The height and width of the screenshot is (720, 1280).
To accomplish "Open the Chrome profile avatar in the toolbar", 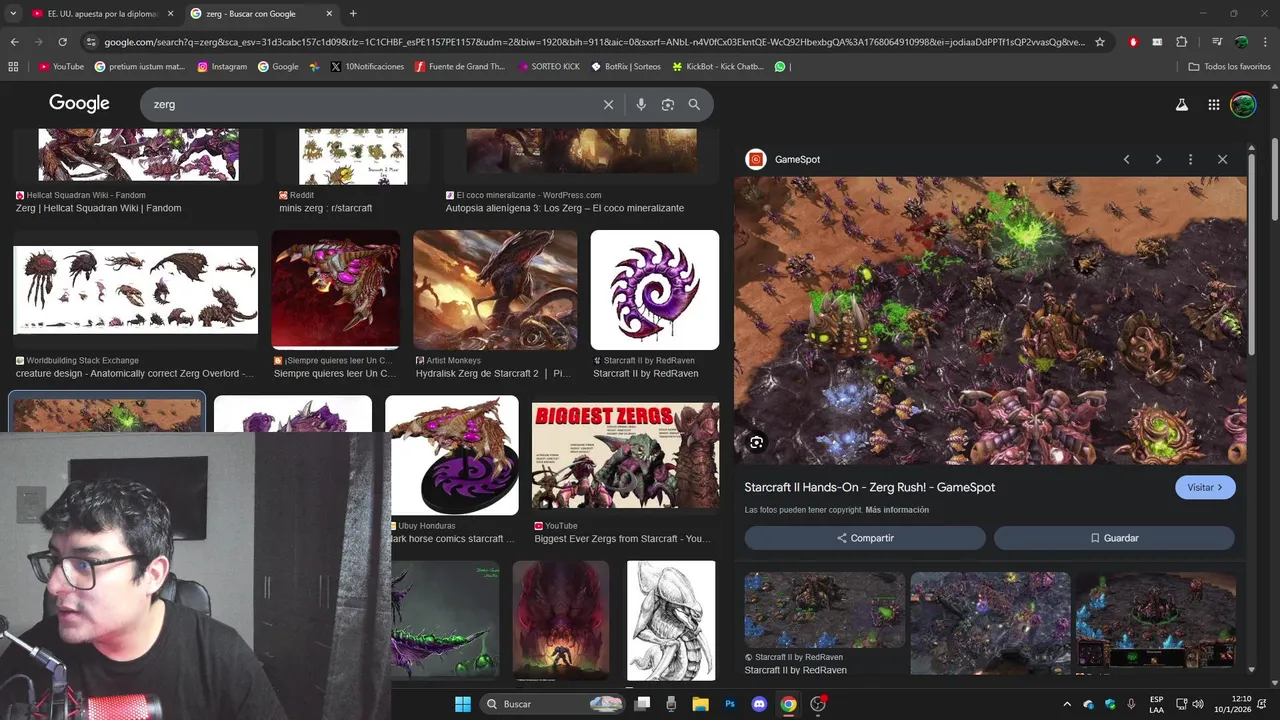I will pyautogui.click(x=1241, y=42).
